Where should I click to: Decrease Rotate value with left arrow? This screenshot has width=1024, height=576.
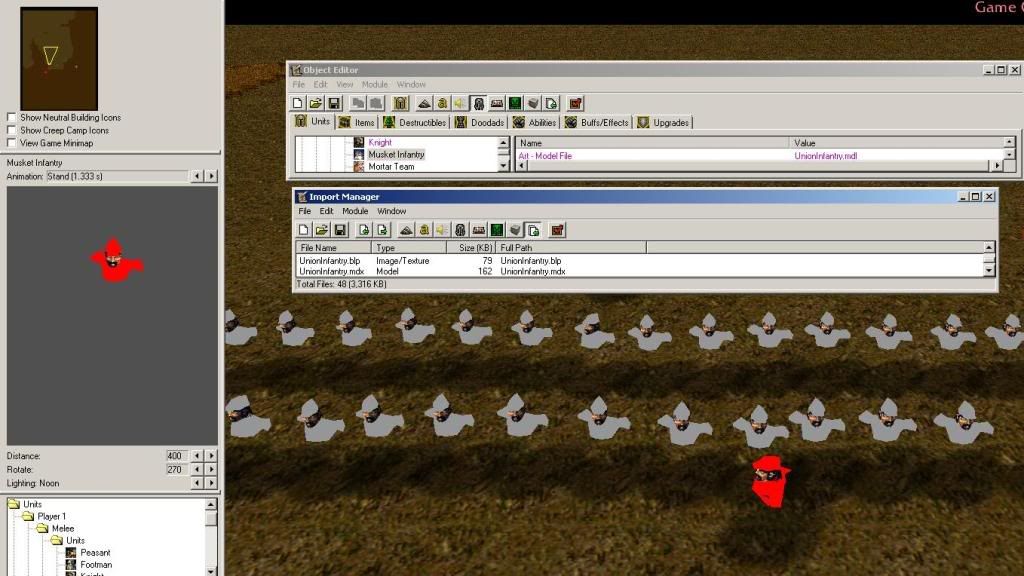[x=197, y=470]
